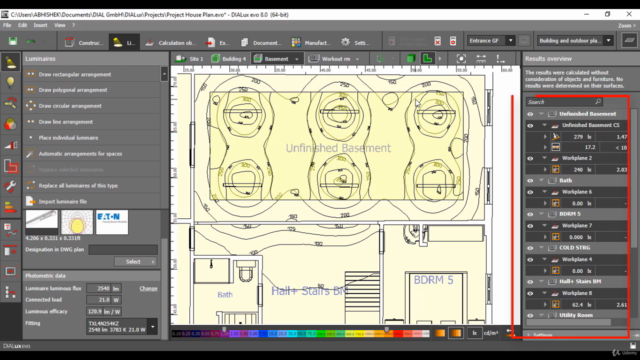Click the Change link beside luminous flux
The width and height of the screenshot is (640, 360).
tap(148, 288)
